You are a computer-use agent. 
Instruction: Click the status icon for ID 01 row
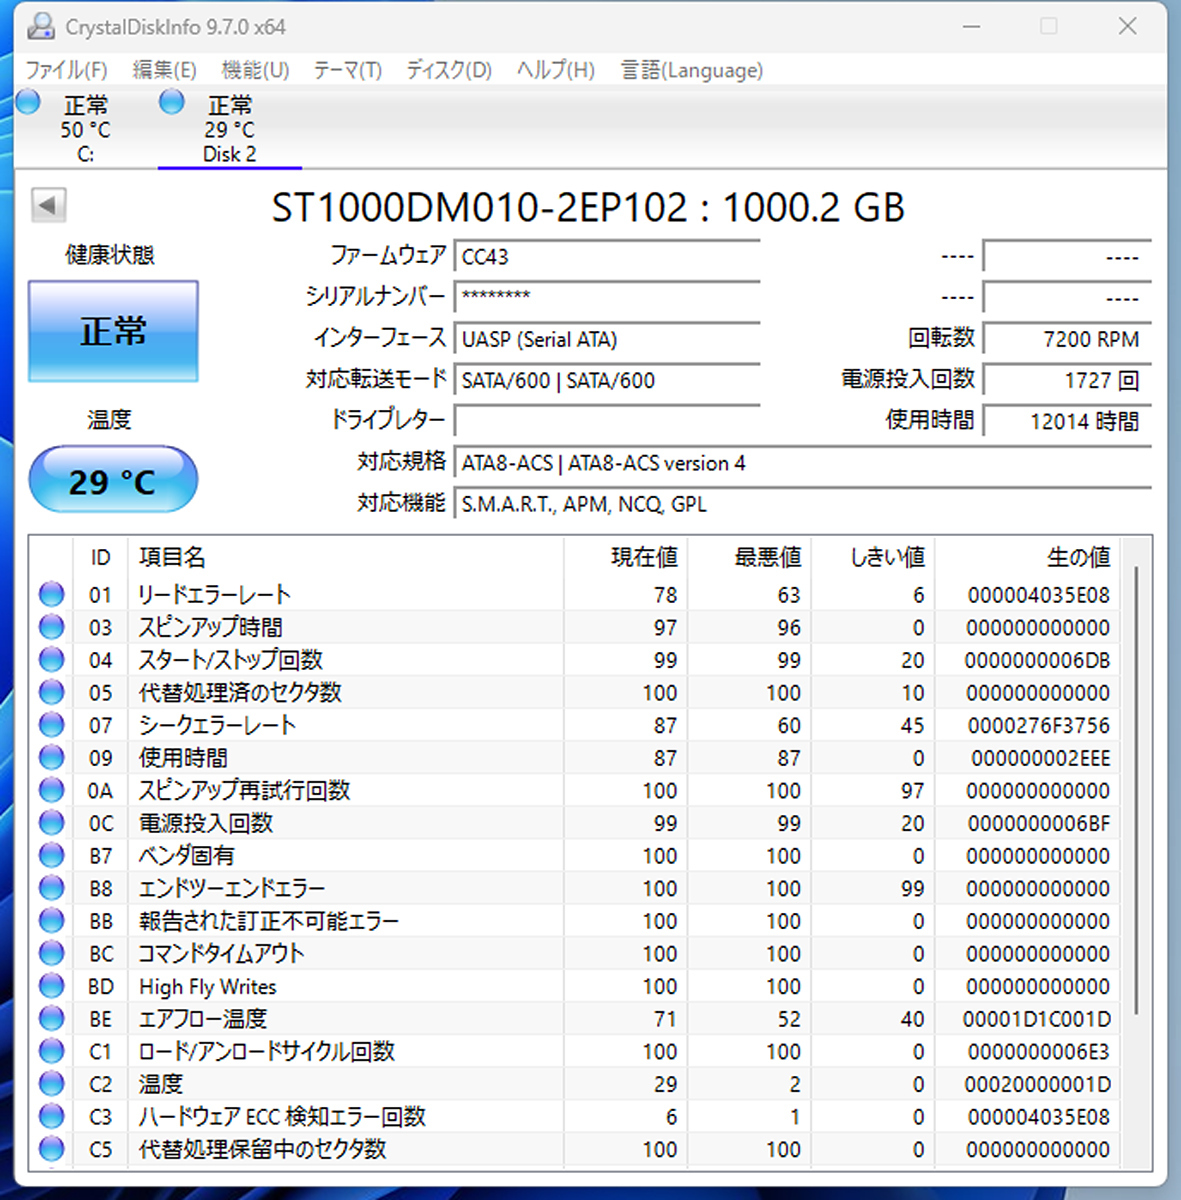coord(52,595)
